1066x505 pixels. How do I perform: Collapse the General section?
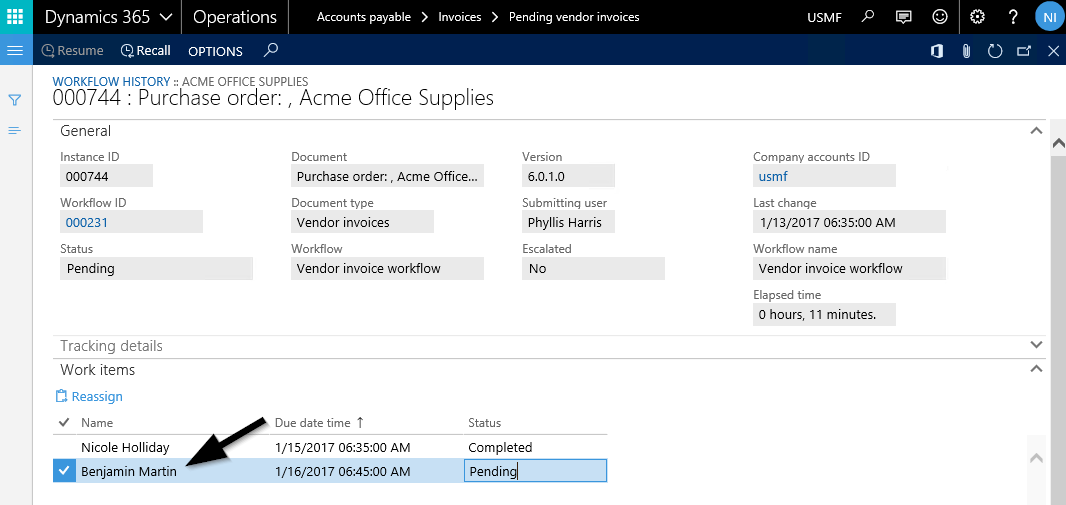(x=1035, y=130)
